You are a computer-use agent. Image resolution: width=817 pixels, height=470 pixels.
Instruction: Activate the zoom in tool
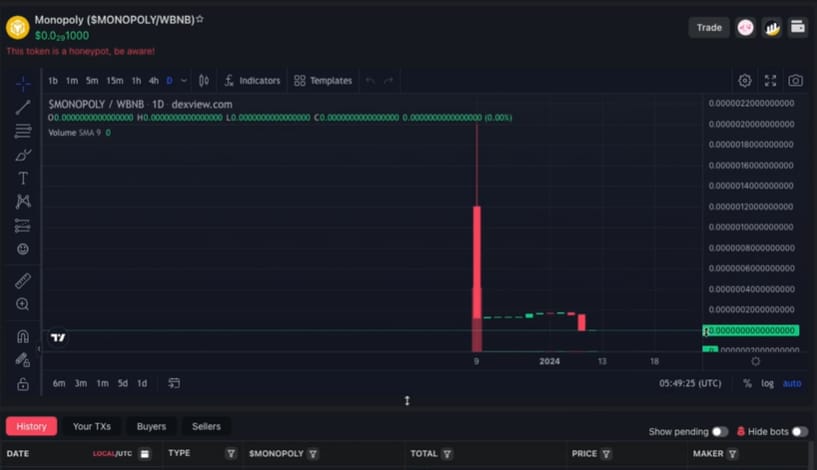(23, 304)
